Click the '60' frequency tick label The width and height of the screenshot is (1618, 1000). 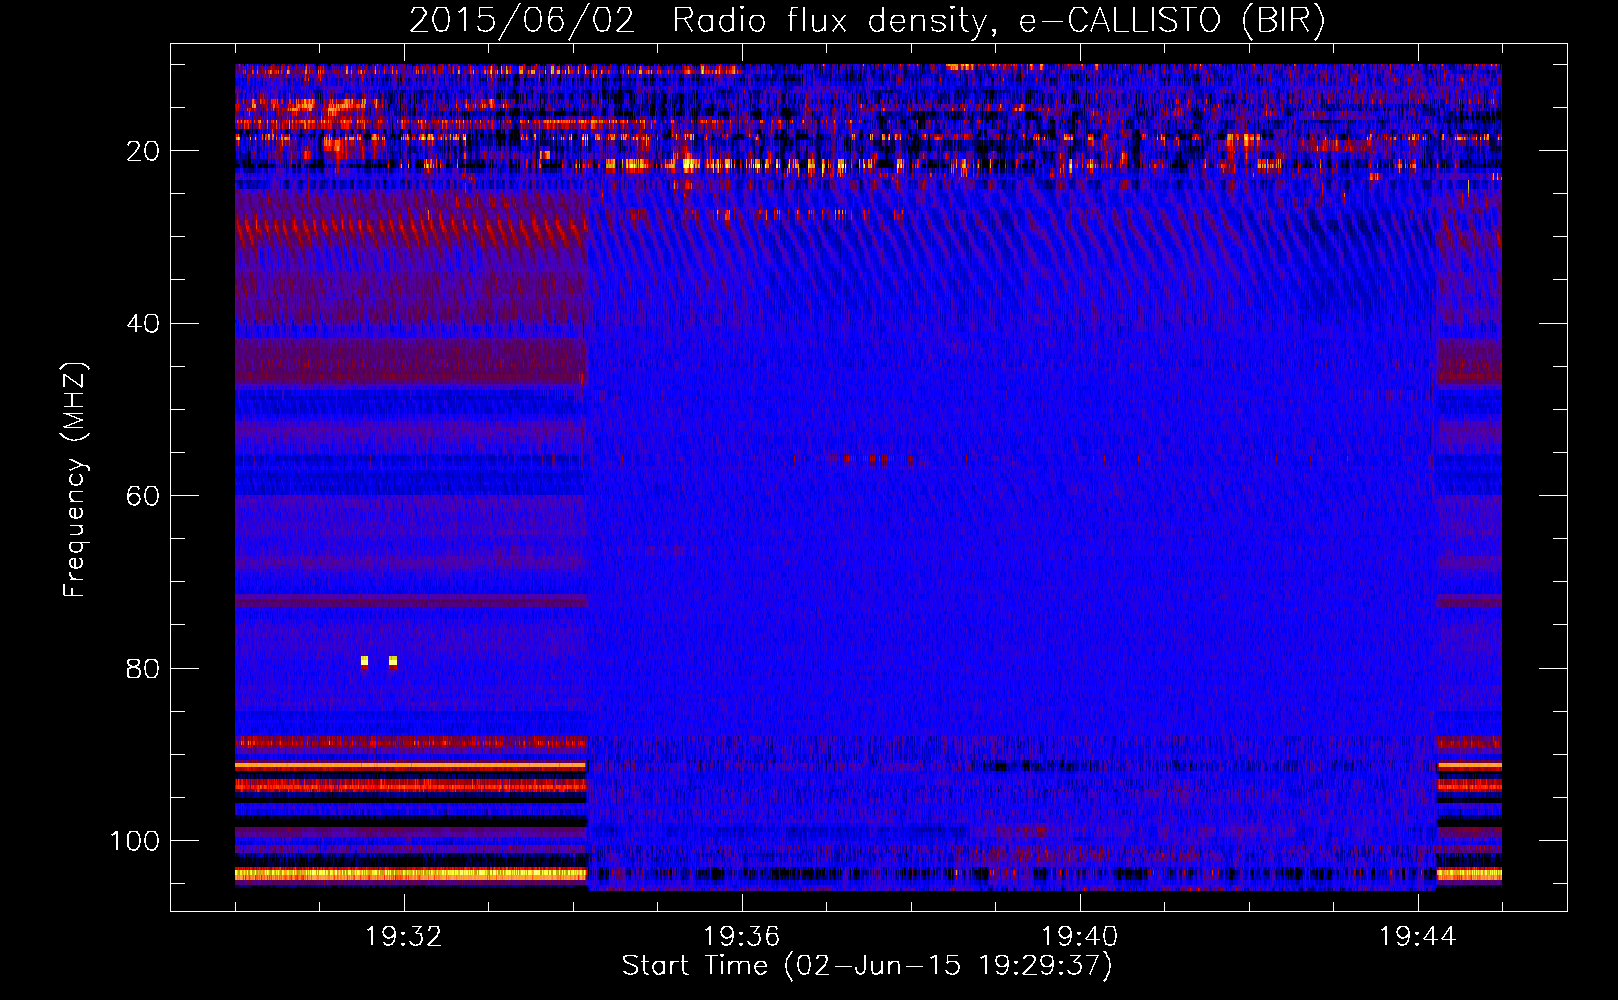click(x=144, y=496)
